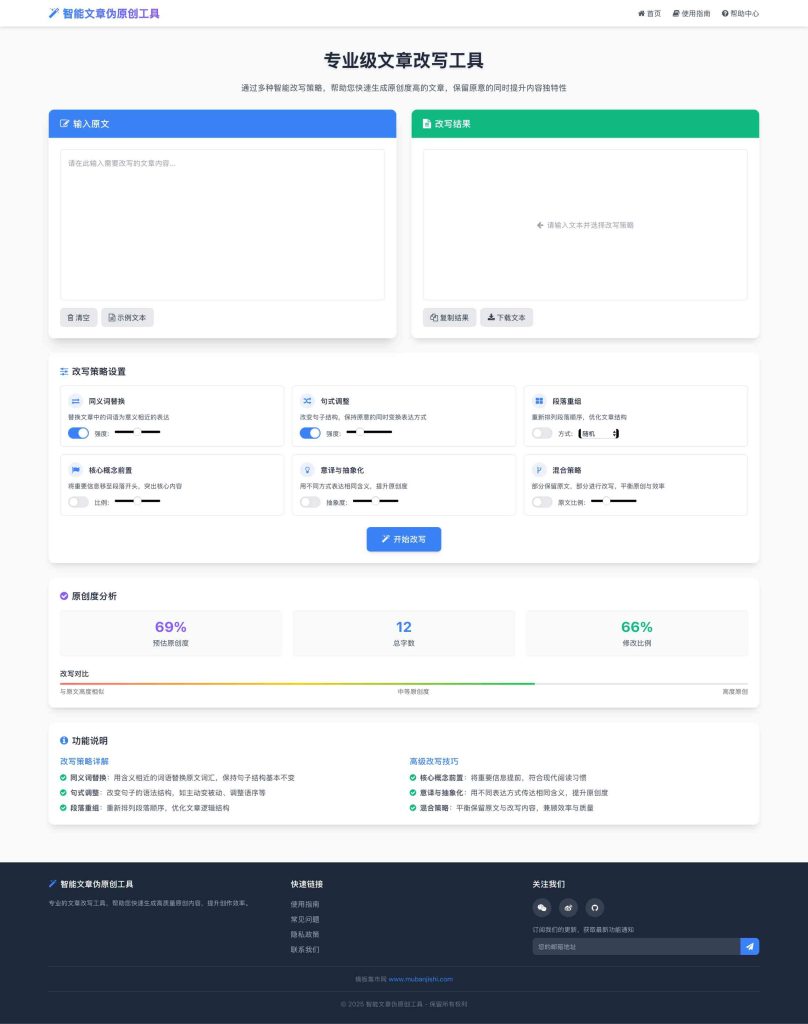This screenshot has width=808, height=1024.
Task: Open the footer 联系我们 link
Action: click(305, 950)
